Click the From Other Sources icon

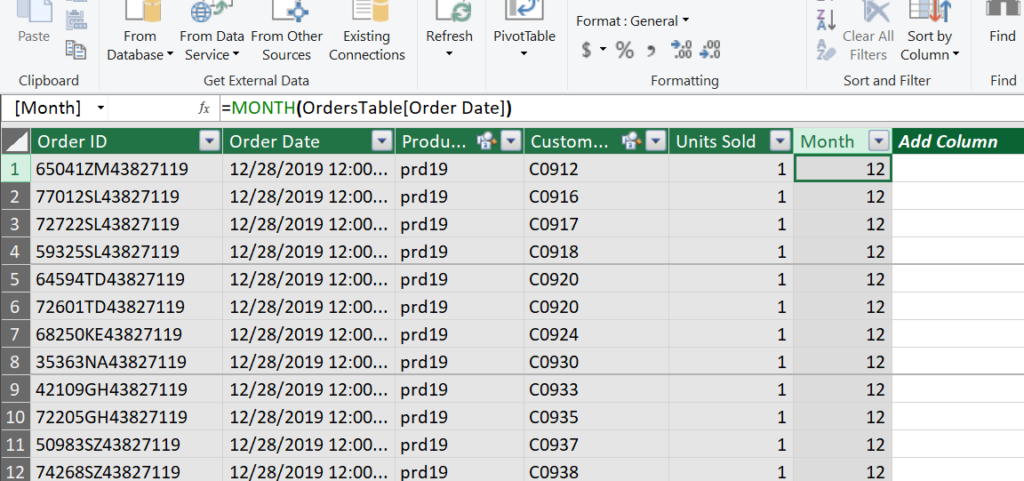point(287,14)
